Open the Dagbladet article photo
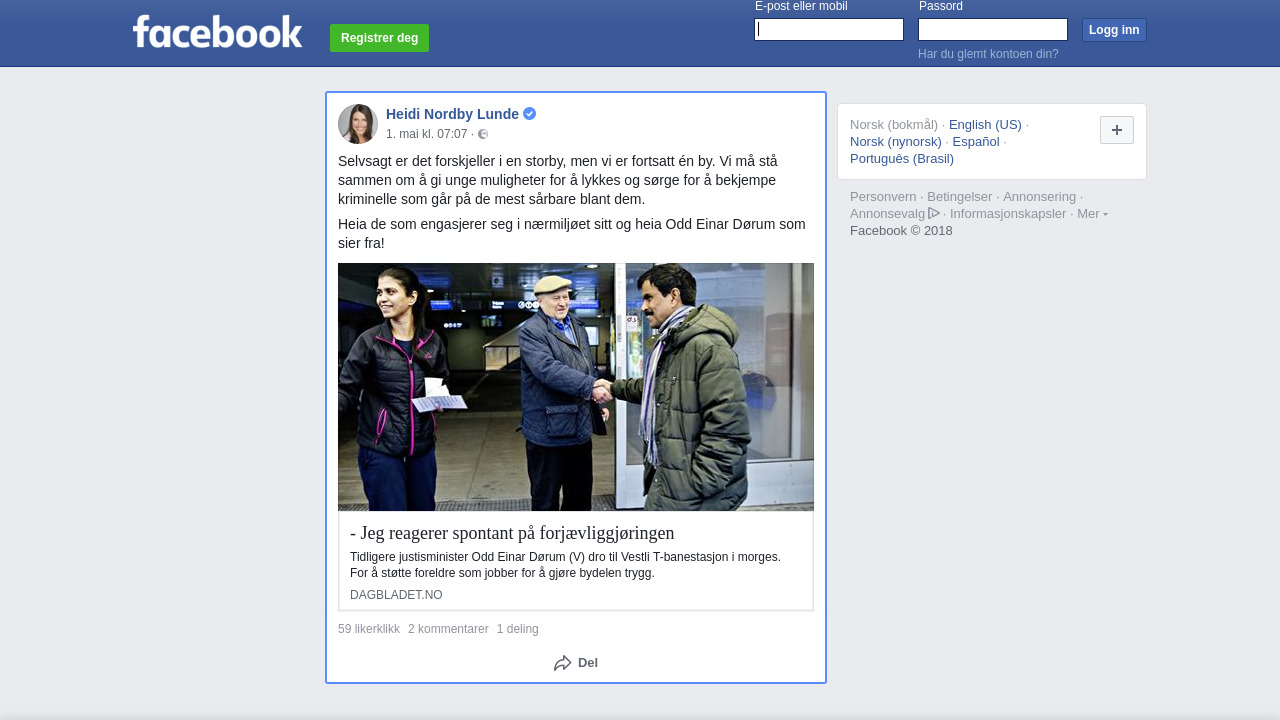Viewport: 1280px width, 720px height. pos(576,387)
